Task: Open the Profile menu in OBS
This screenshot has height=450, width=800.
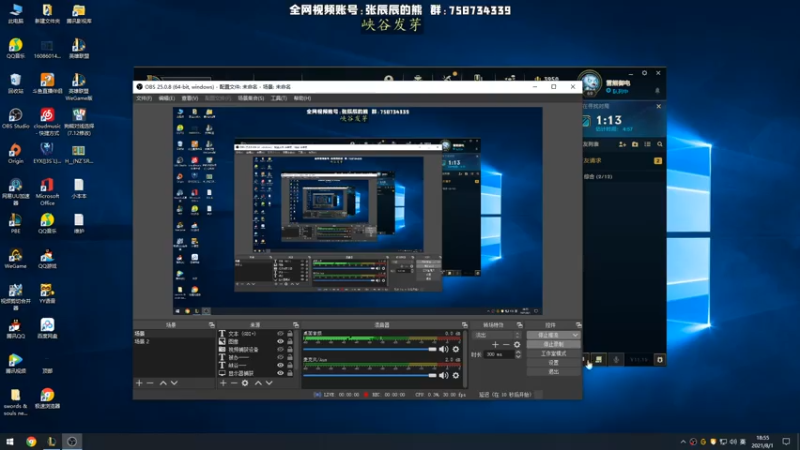Action: click(x=218, y=98)
